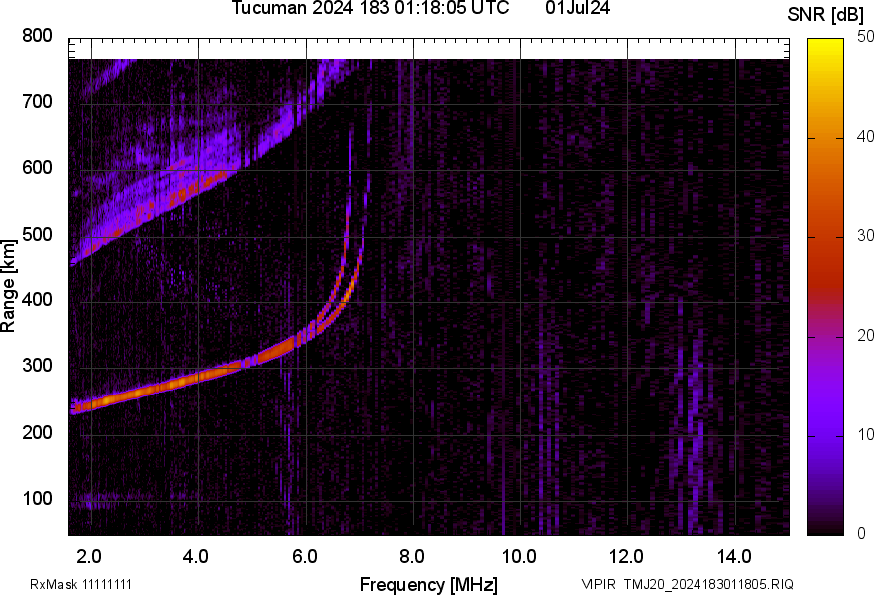Click range axis tick 500
This screenshot has height=595, width=874.
click(37, 234)
